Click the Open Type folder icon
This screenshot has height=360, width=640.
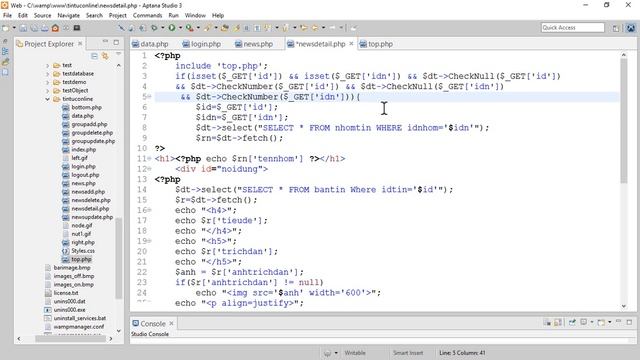click(x=224, y=28)
